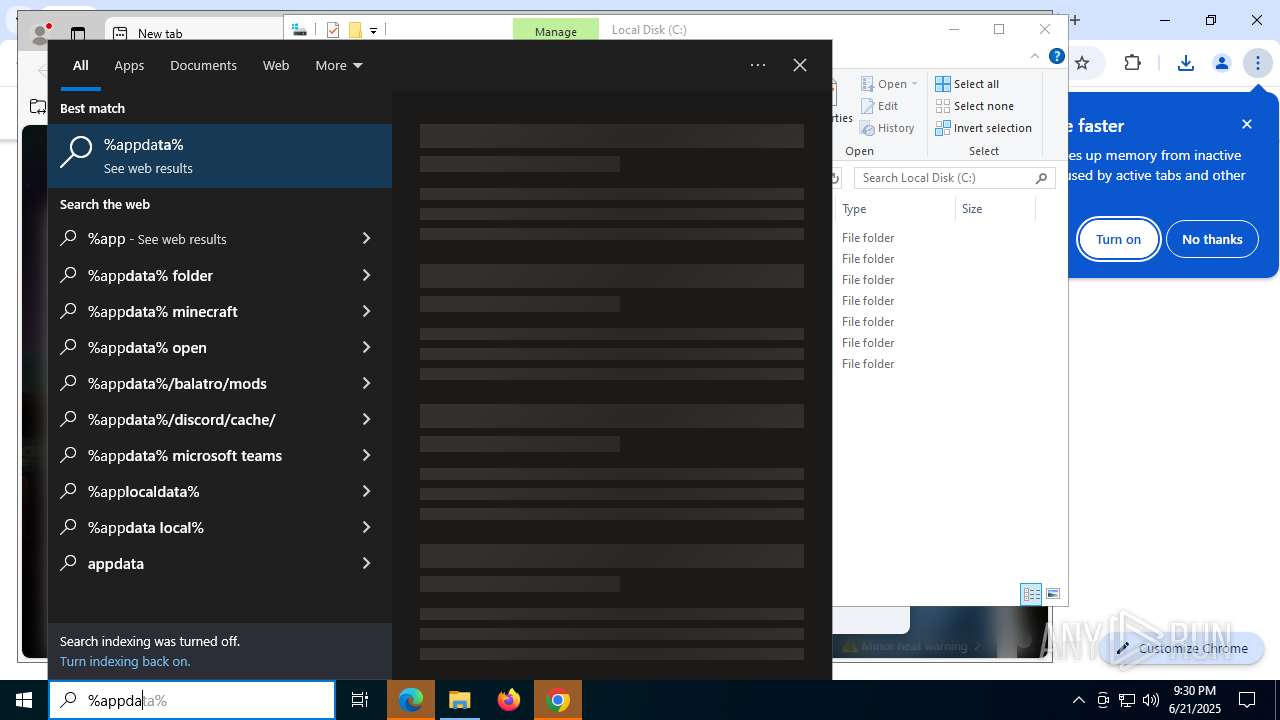The width and height of the screenshot is (1280, 720).
Task: Switch Explorer to details view icon
Action: click(1031, 594)
